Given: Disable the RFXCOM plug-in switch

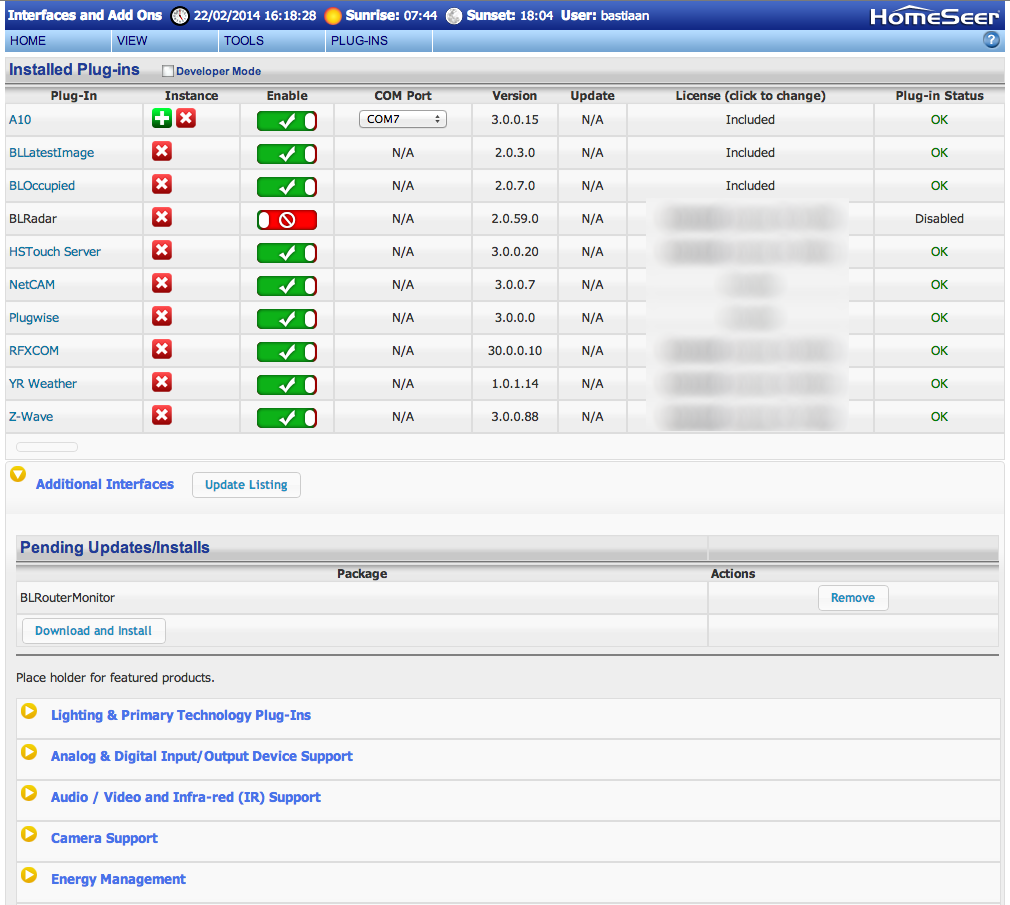Looking at the screenshot, I should [x=287, y=352].
